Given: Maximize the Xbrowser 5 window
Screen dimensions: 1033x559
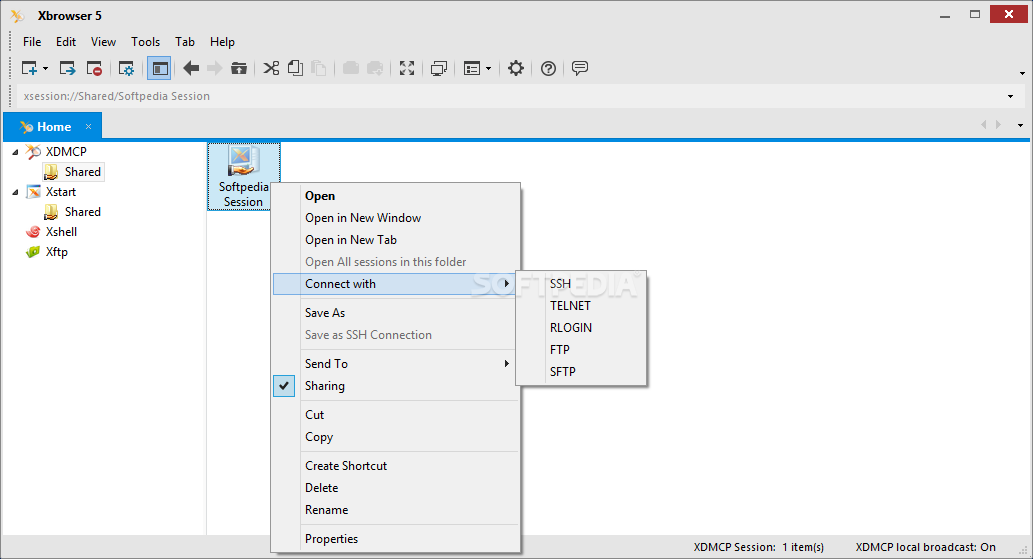Looking at the screenshot, I should tap(975, 14).
